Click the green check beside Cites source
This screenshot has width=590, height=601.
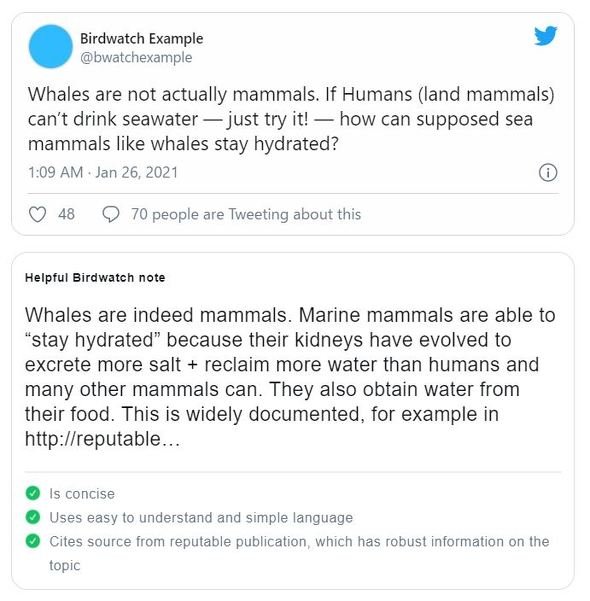point(33,541)
